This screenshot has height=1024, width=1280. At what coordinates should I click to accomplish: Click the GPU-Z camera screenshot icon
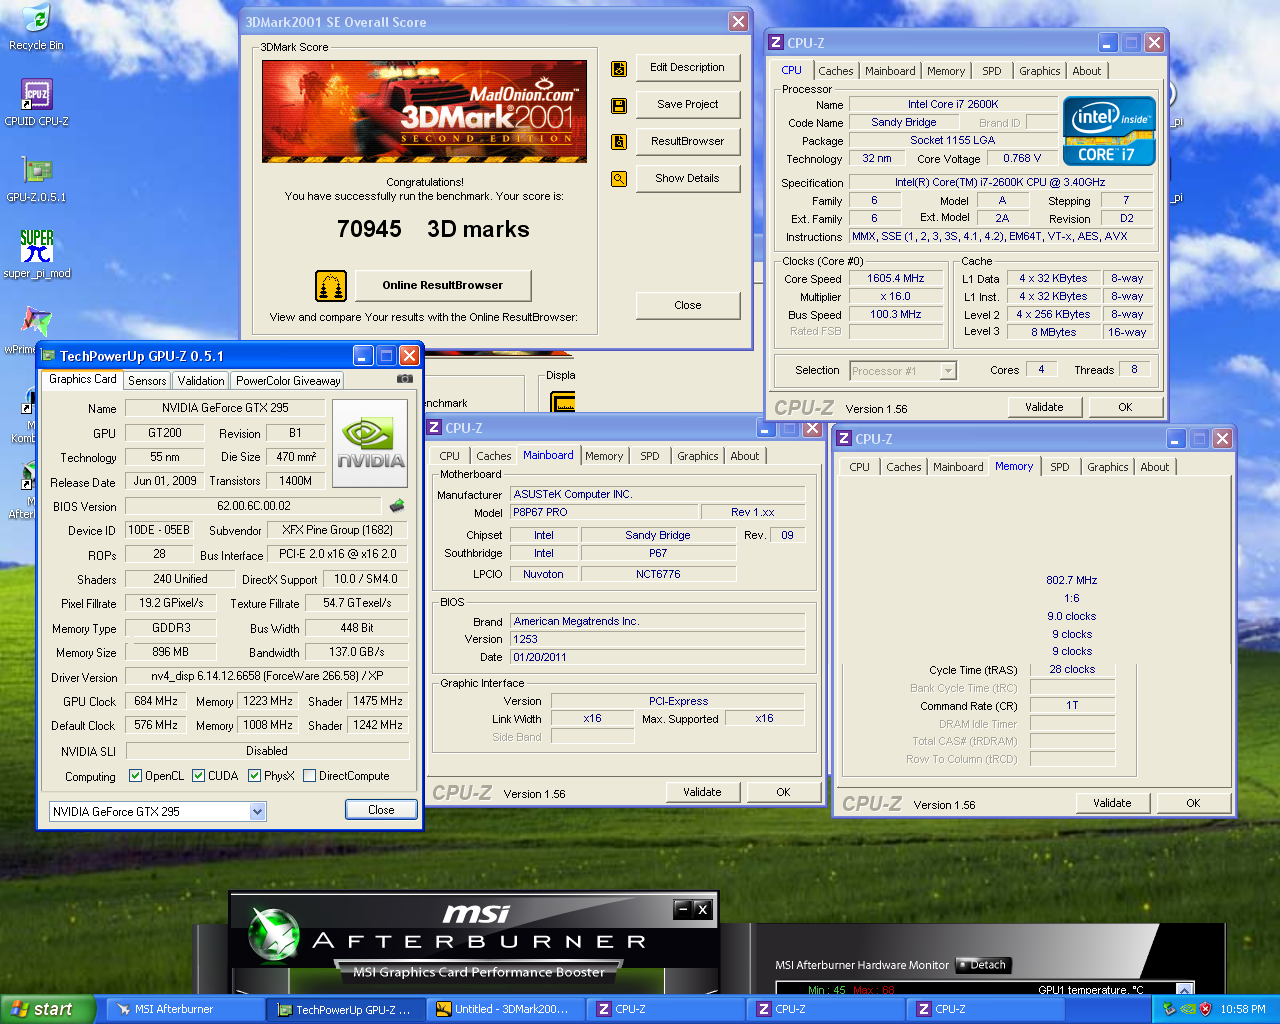click(x=405, y=379)
